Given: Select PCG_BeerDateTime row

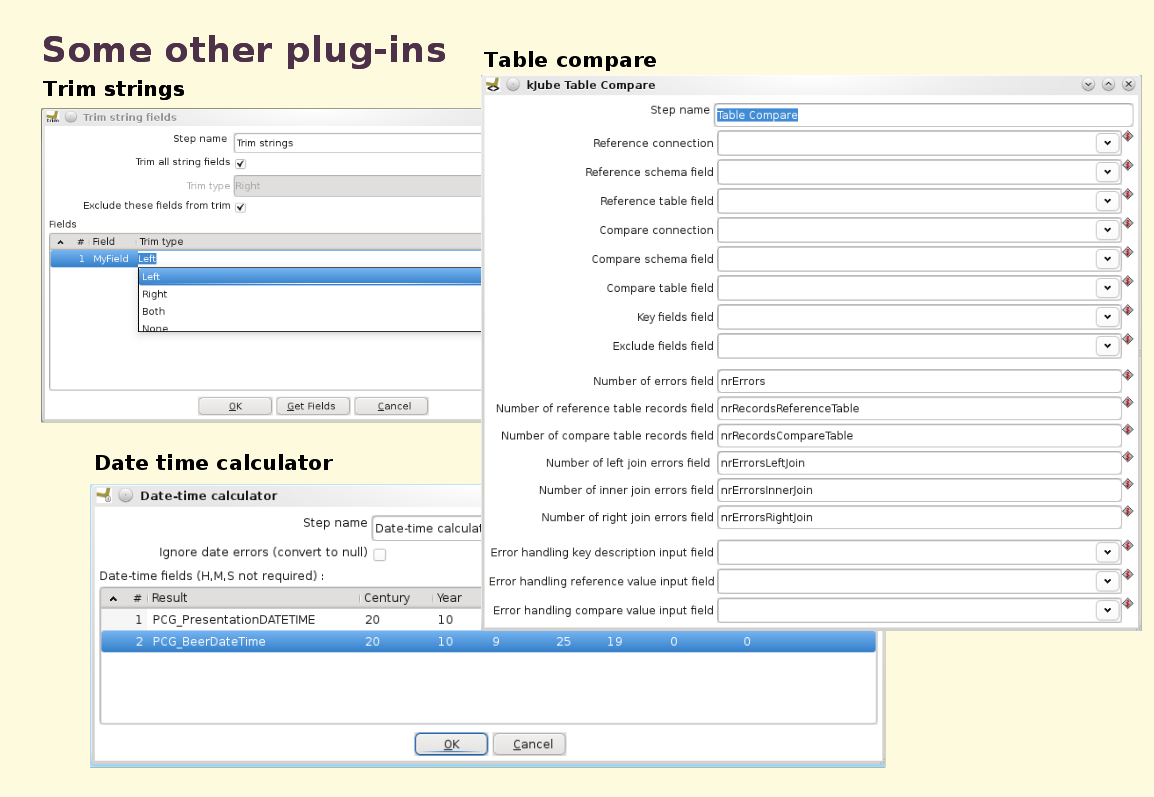Looking at the screenshot, I should [488, 642].
